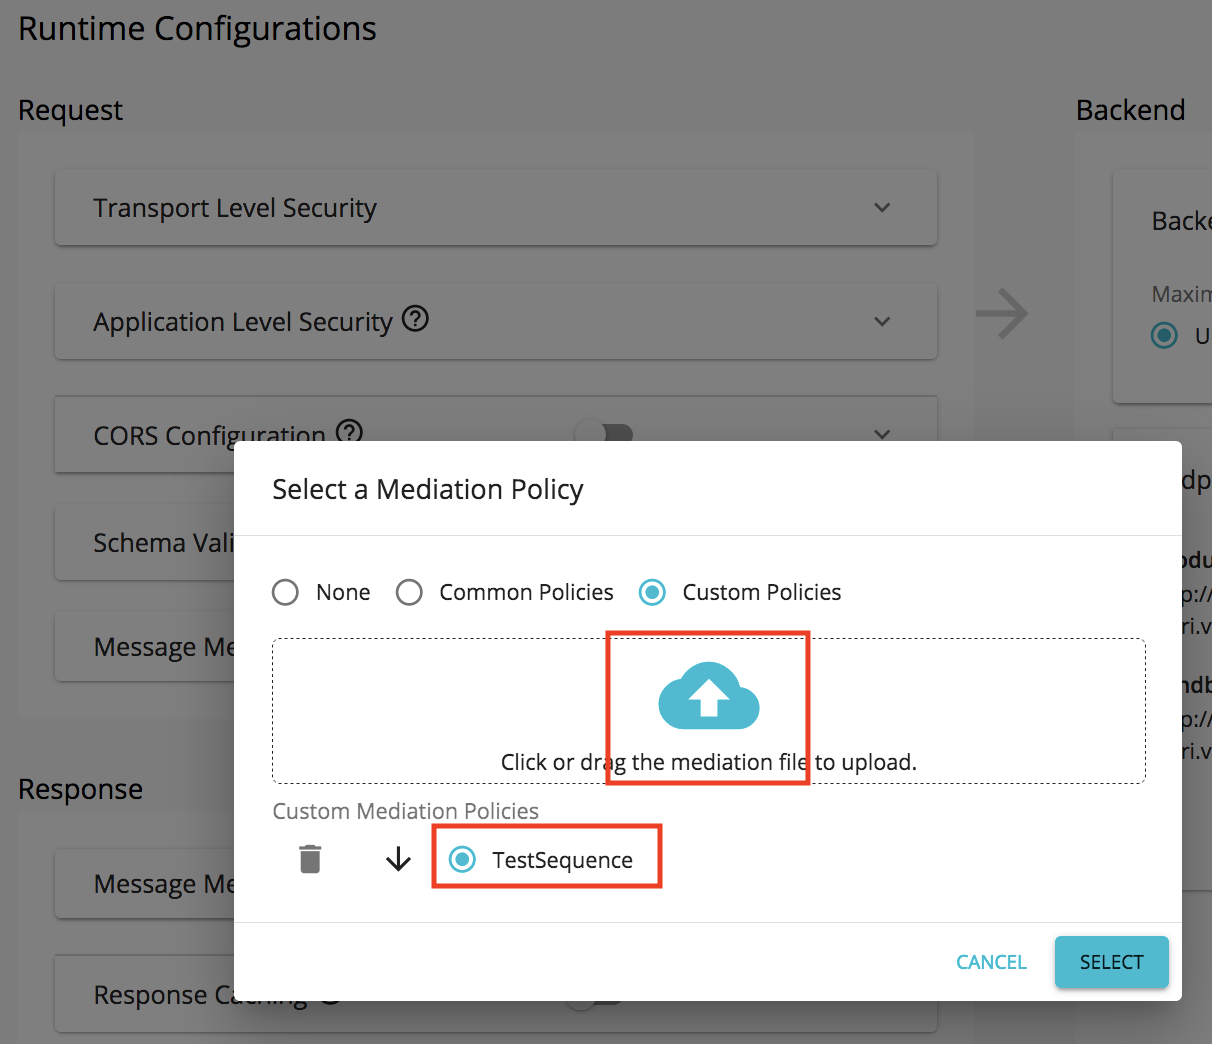The height and width of the screenshot is (1044, 1212).
Task: Click CANCEL to dismiss the dialog
Action: pos(990,962)
